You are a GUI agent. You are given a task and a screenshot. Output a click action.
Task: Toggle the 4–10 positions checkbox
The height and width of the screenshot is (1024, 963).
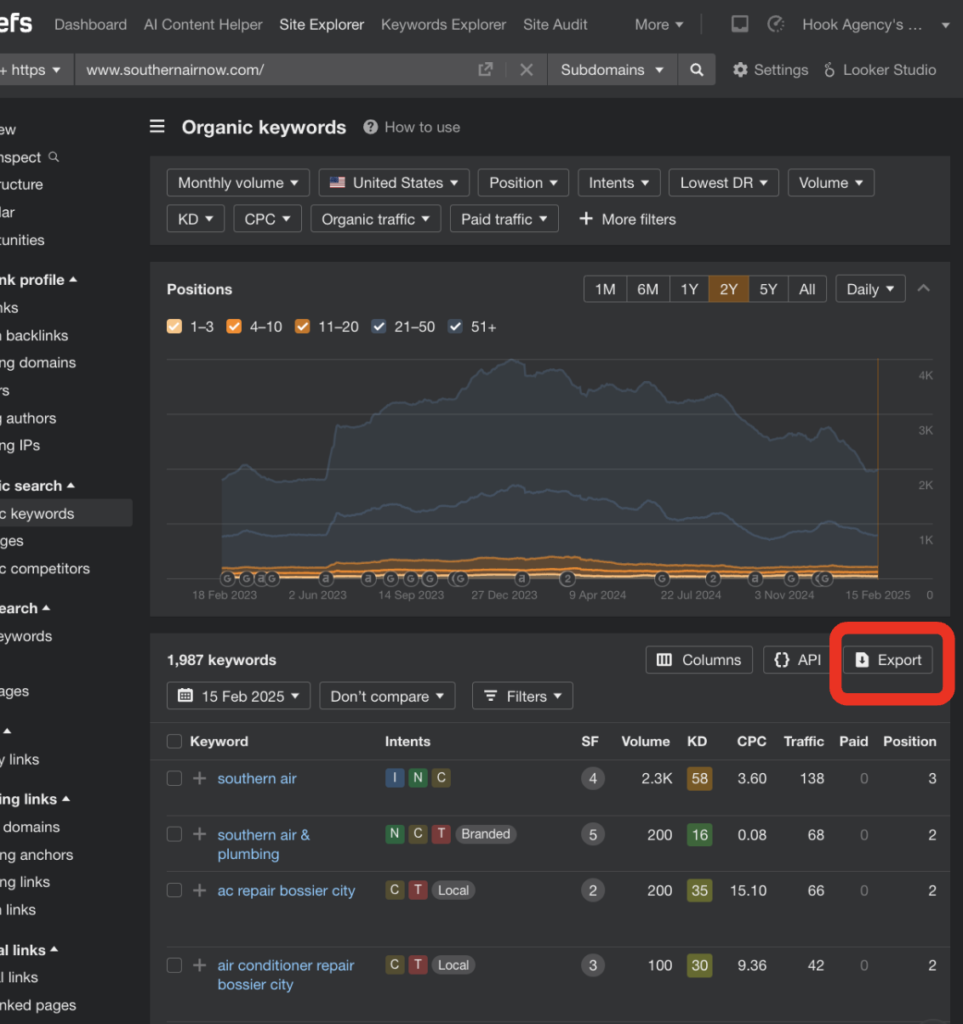(234, 327)
